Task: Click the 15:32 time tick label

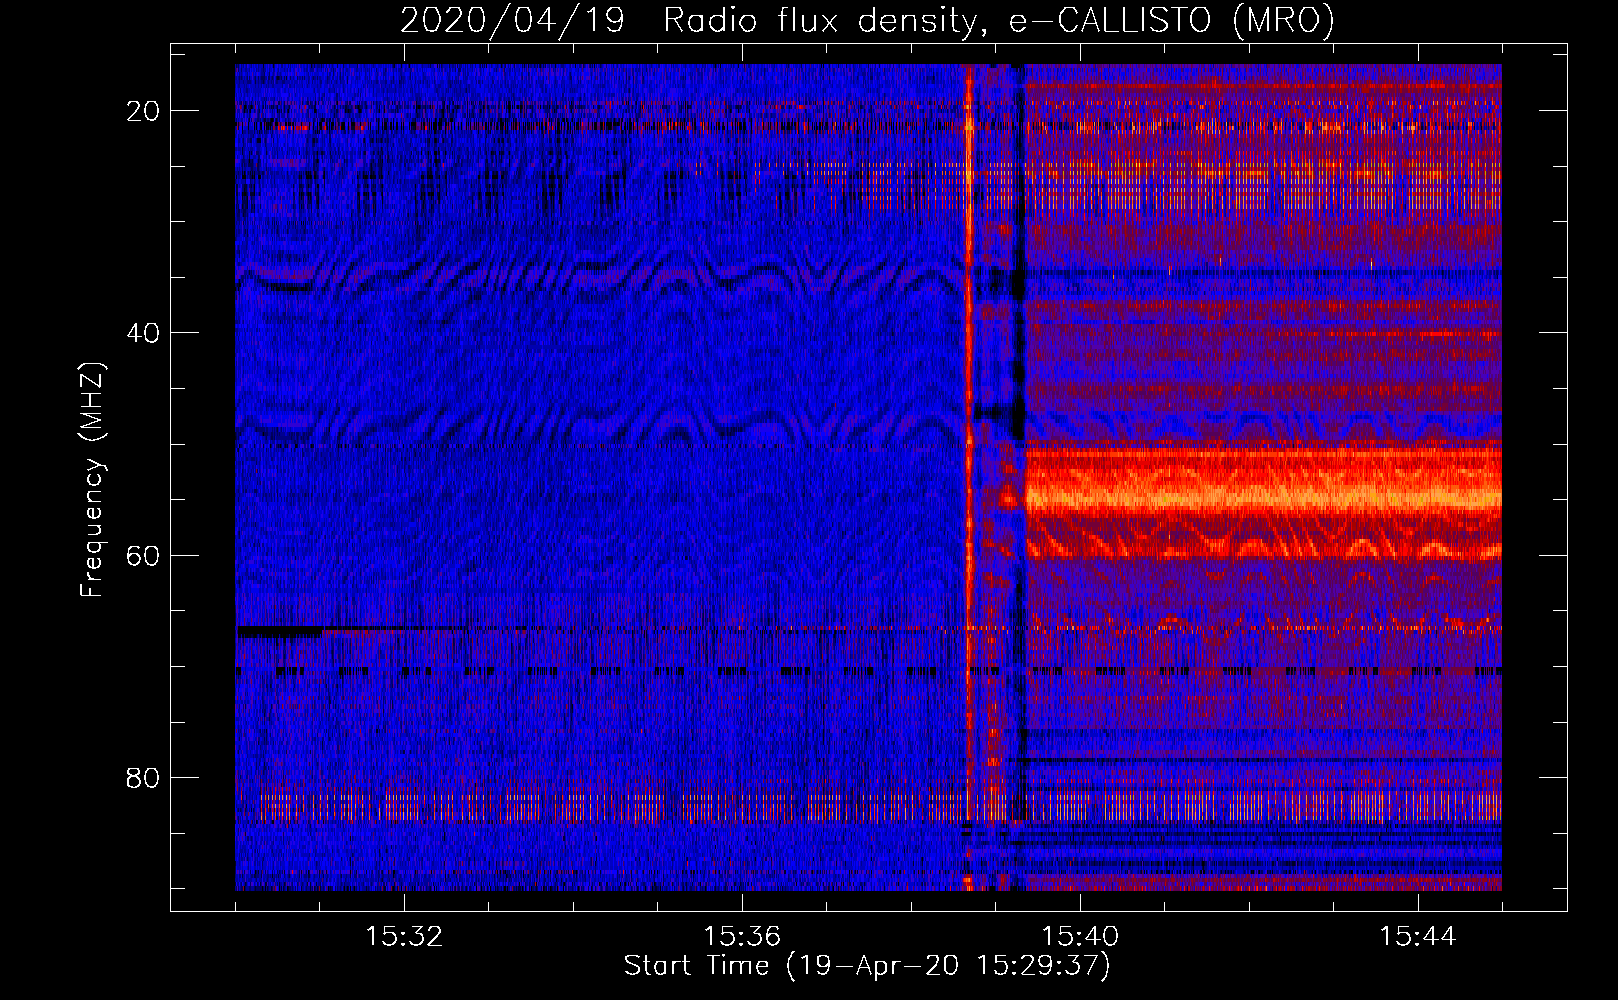Action: pyautogui.click(x=404, y=937)
